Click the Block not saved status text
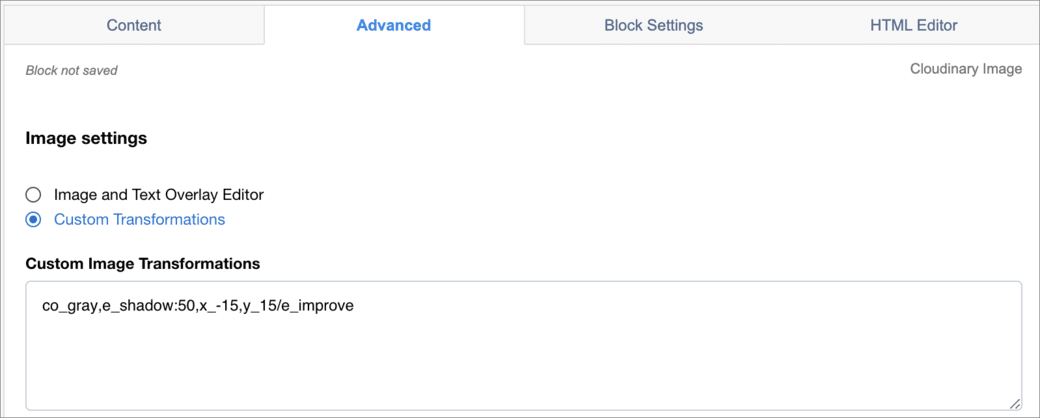This screenshot has height=418, width=1040. [x=72, y=70]
